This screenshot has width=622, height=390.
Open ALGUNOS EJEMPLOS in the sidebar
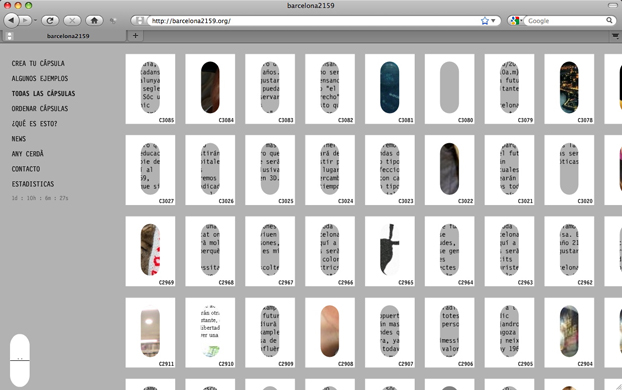[x=40, y=79]
